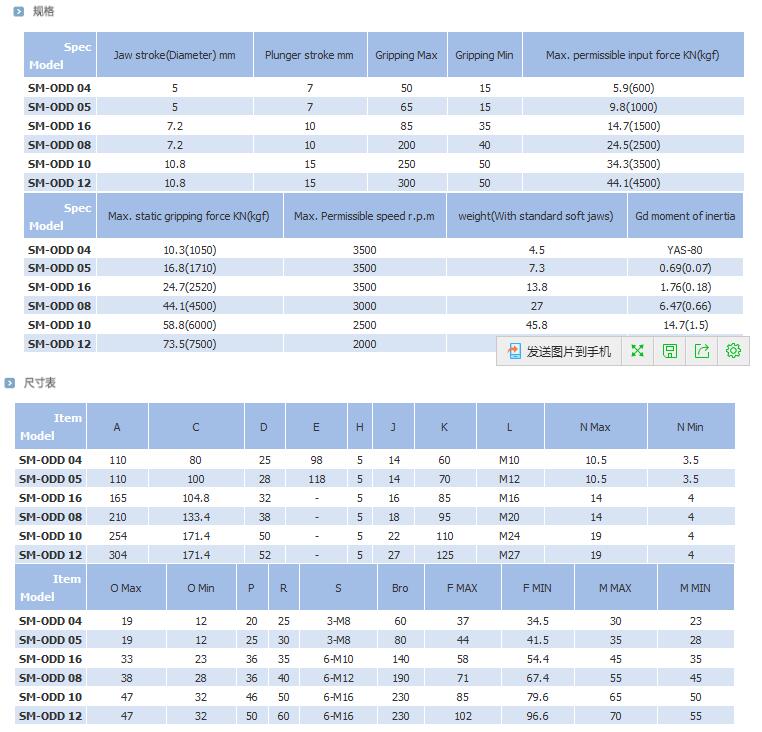Click 'Max. Permissible speed r.p.m' header
The width and height of the screenshot is (762, 732).
[364, 216]
